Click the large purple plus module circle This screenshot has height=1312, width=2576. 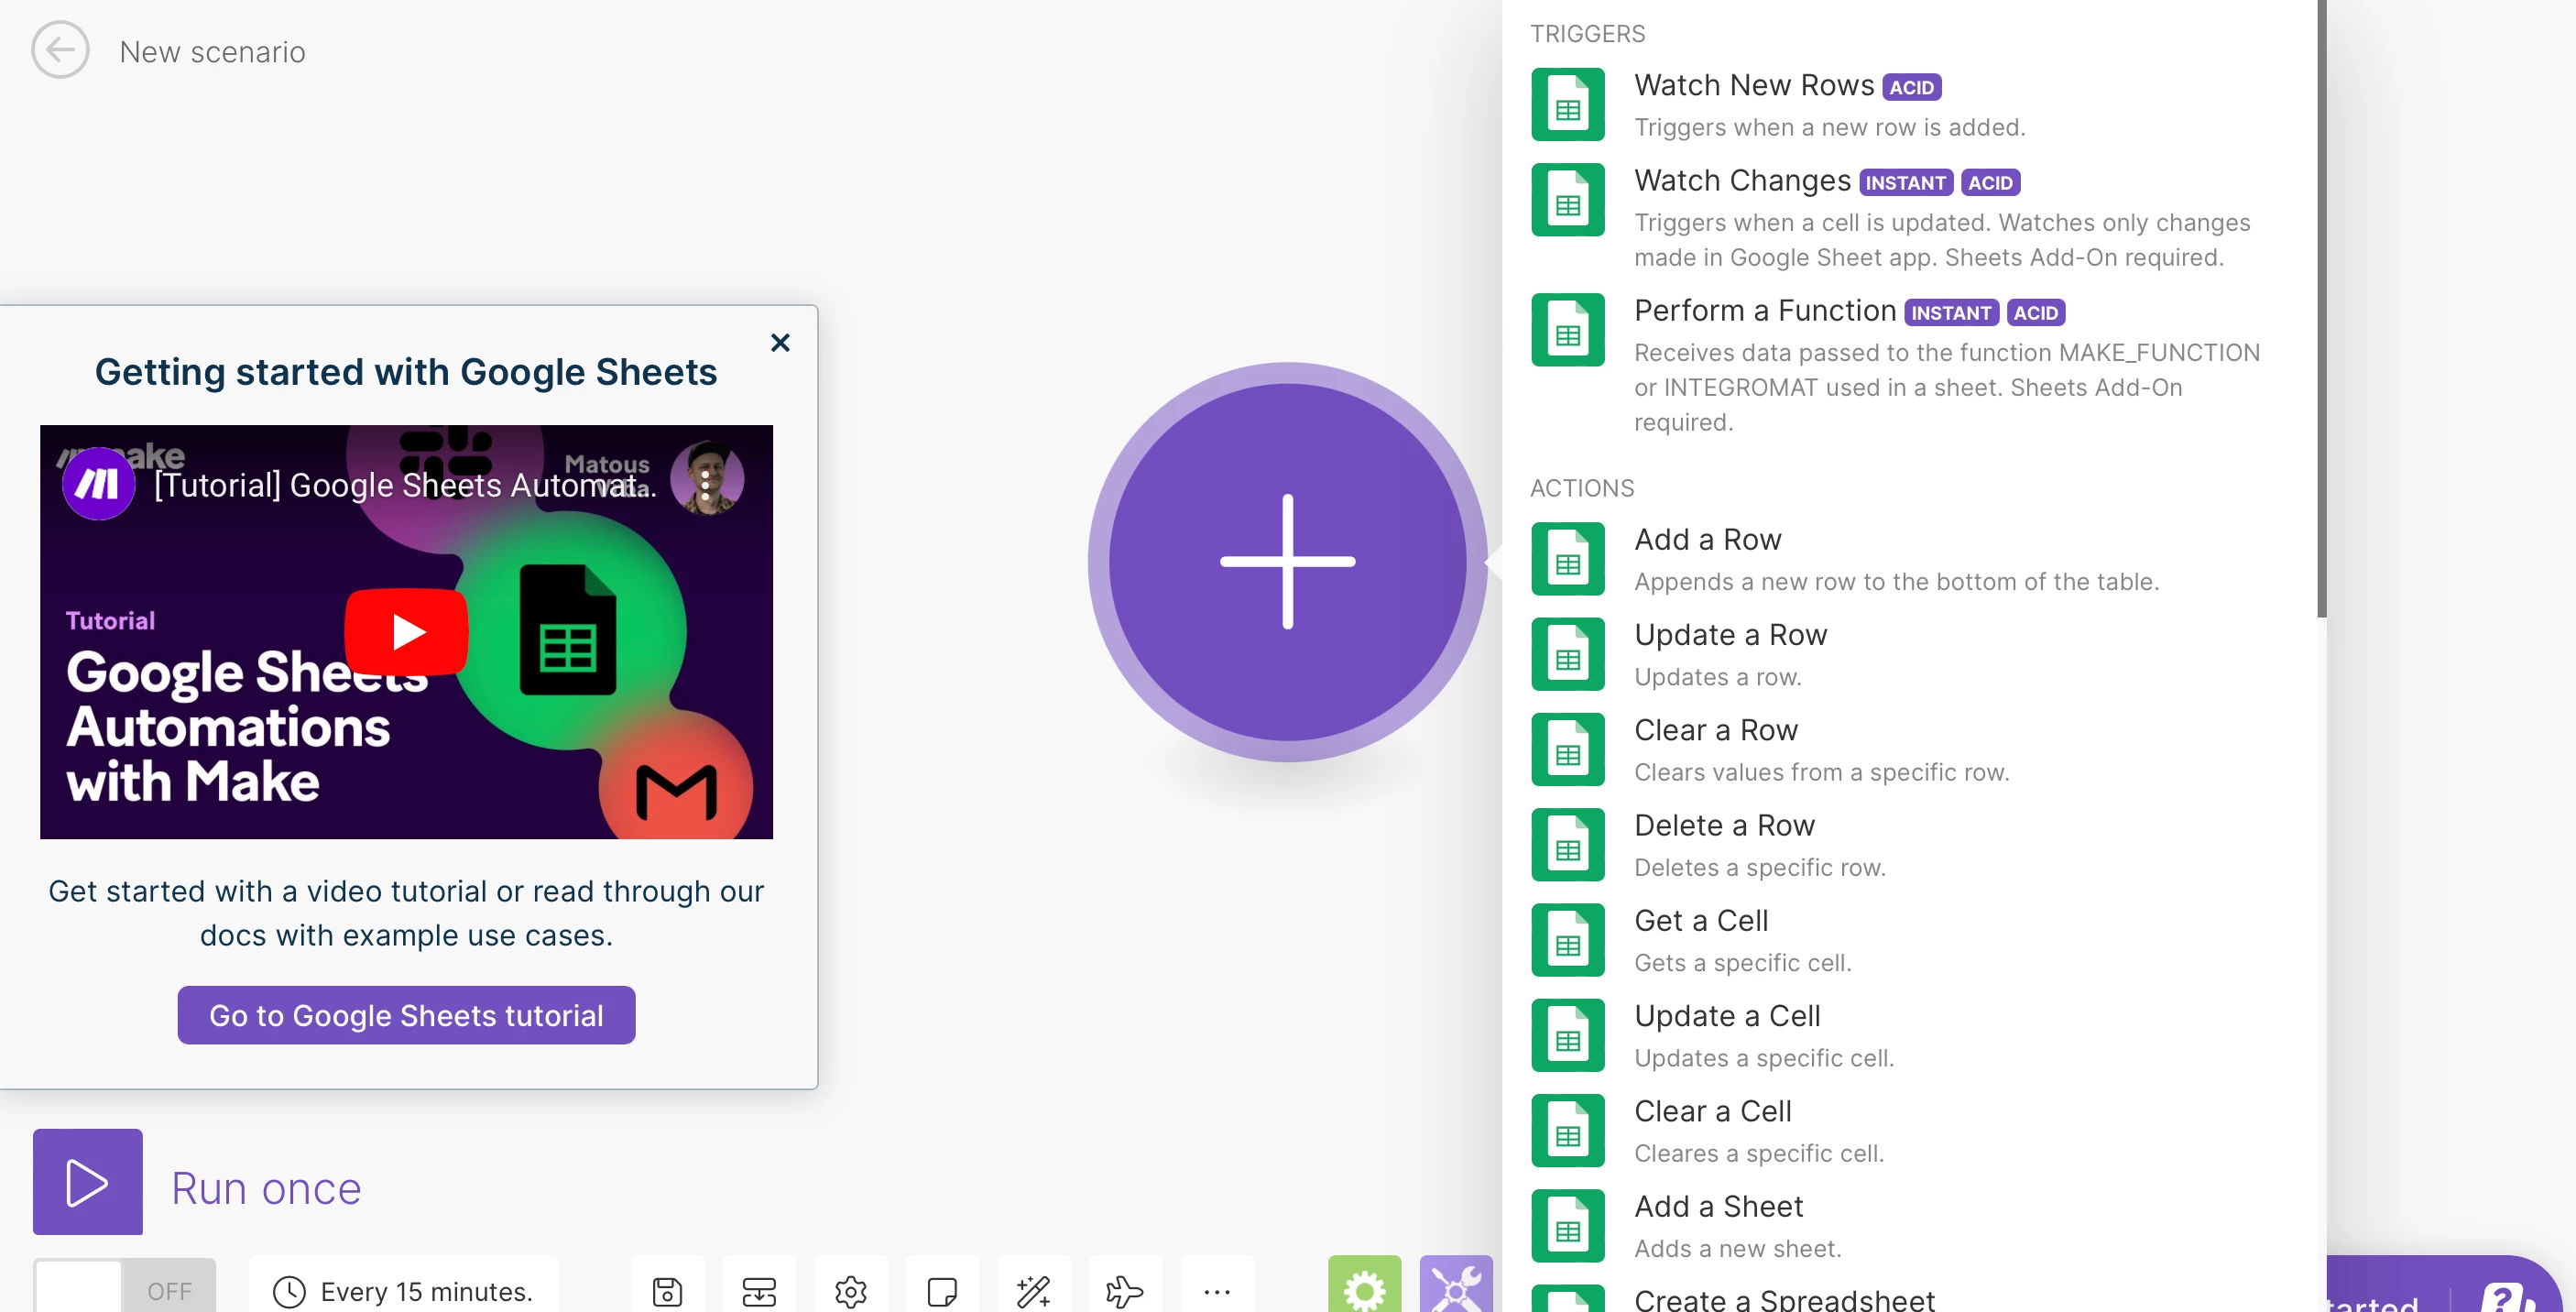1287,561
